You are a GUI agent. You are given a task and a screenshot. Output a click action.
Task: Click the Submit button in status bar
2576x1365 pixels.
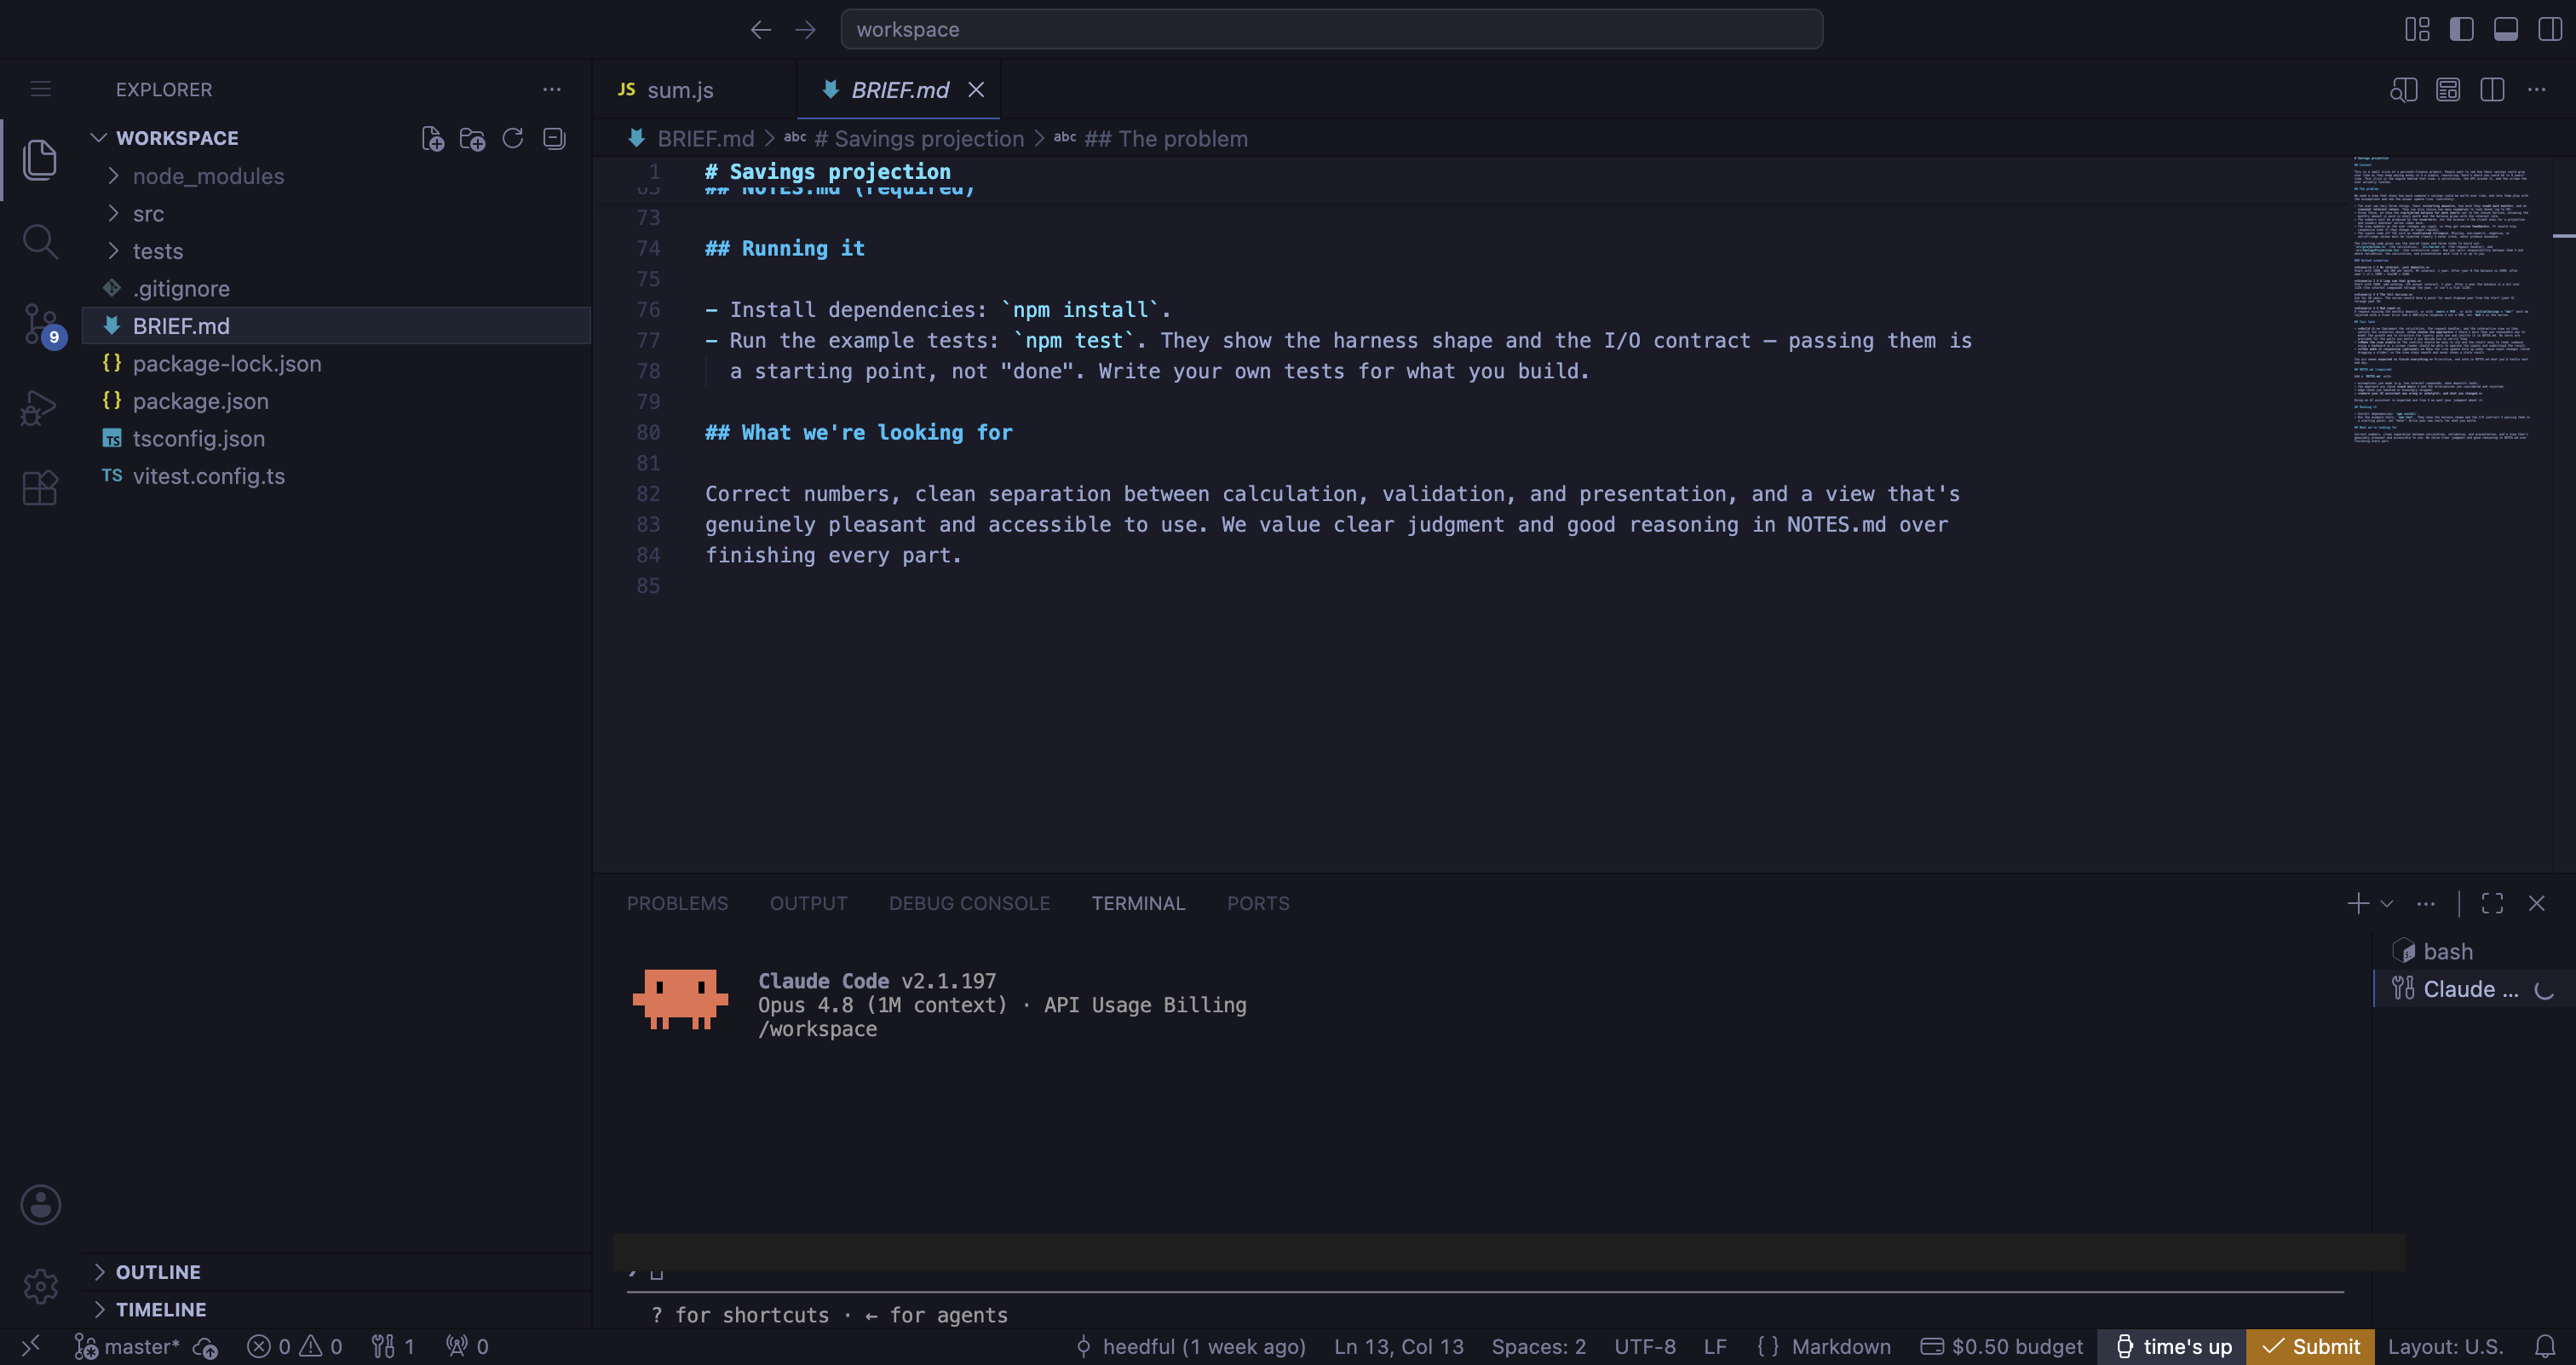click(2311, 1347)
